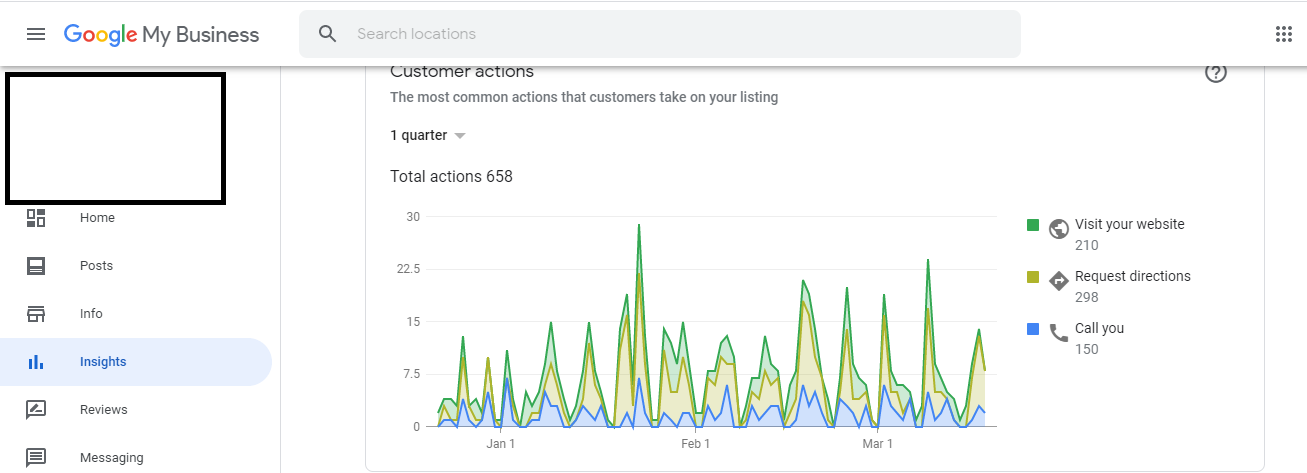Open help for Customer actions
Image resolution: width=1307 pixels, height=473 pixels.
click(x=1216, y=73)
